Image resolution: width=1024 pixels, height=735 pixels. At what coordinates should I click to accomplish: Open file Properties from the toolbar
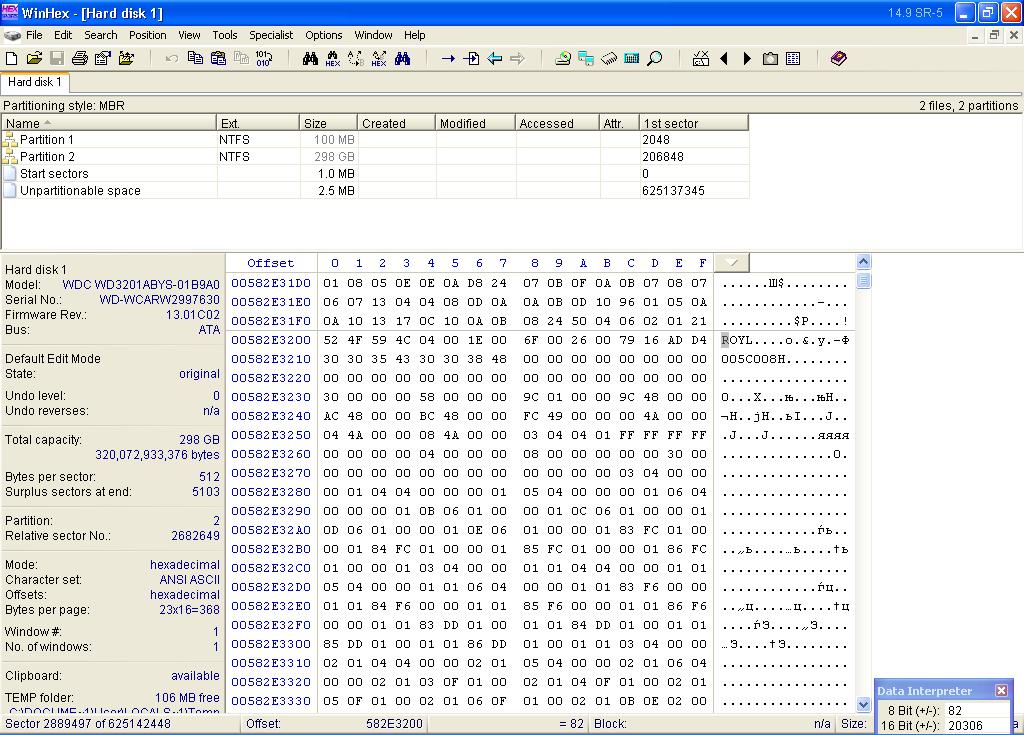tap(103, 59)
